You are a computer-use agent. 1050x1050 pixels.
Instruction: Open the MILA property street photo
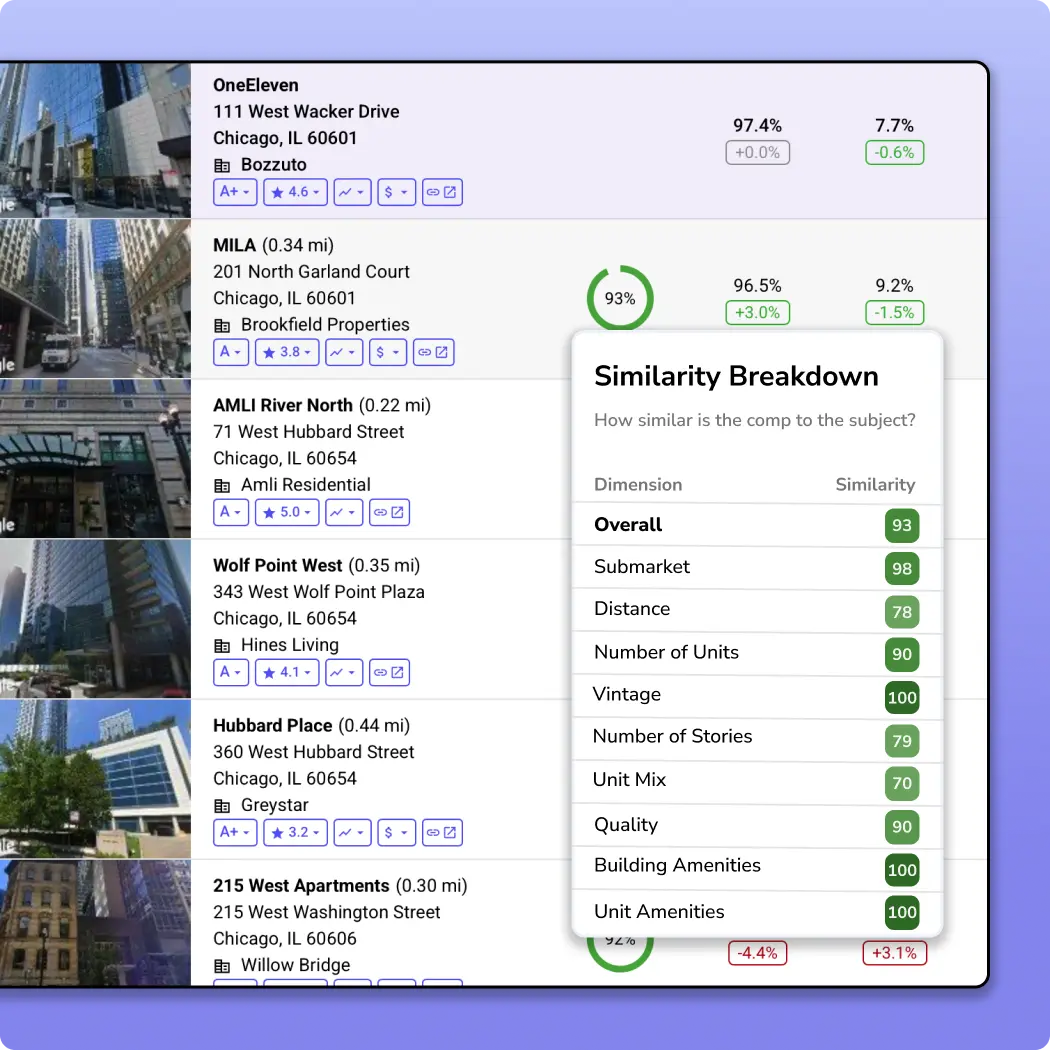pos(95,299)
